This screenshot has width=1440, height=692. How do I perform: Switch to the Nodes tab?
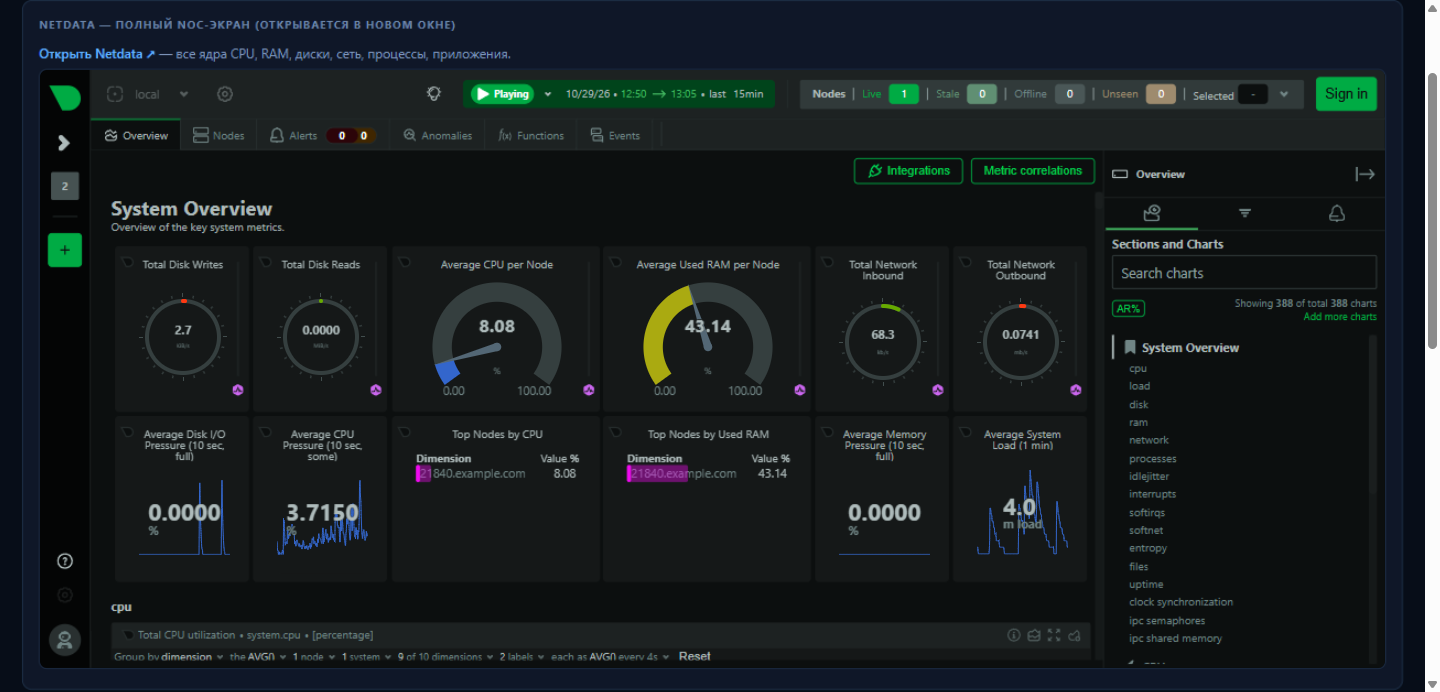tap(219, 135)
